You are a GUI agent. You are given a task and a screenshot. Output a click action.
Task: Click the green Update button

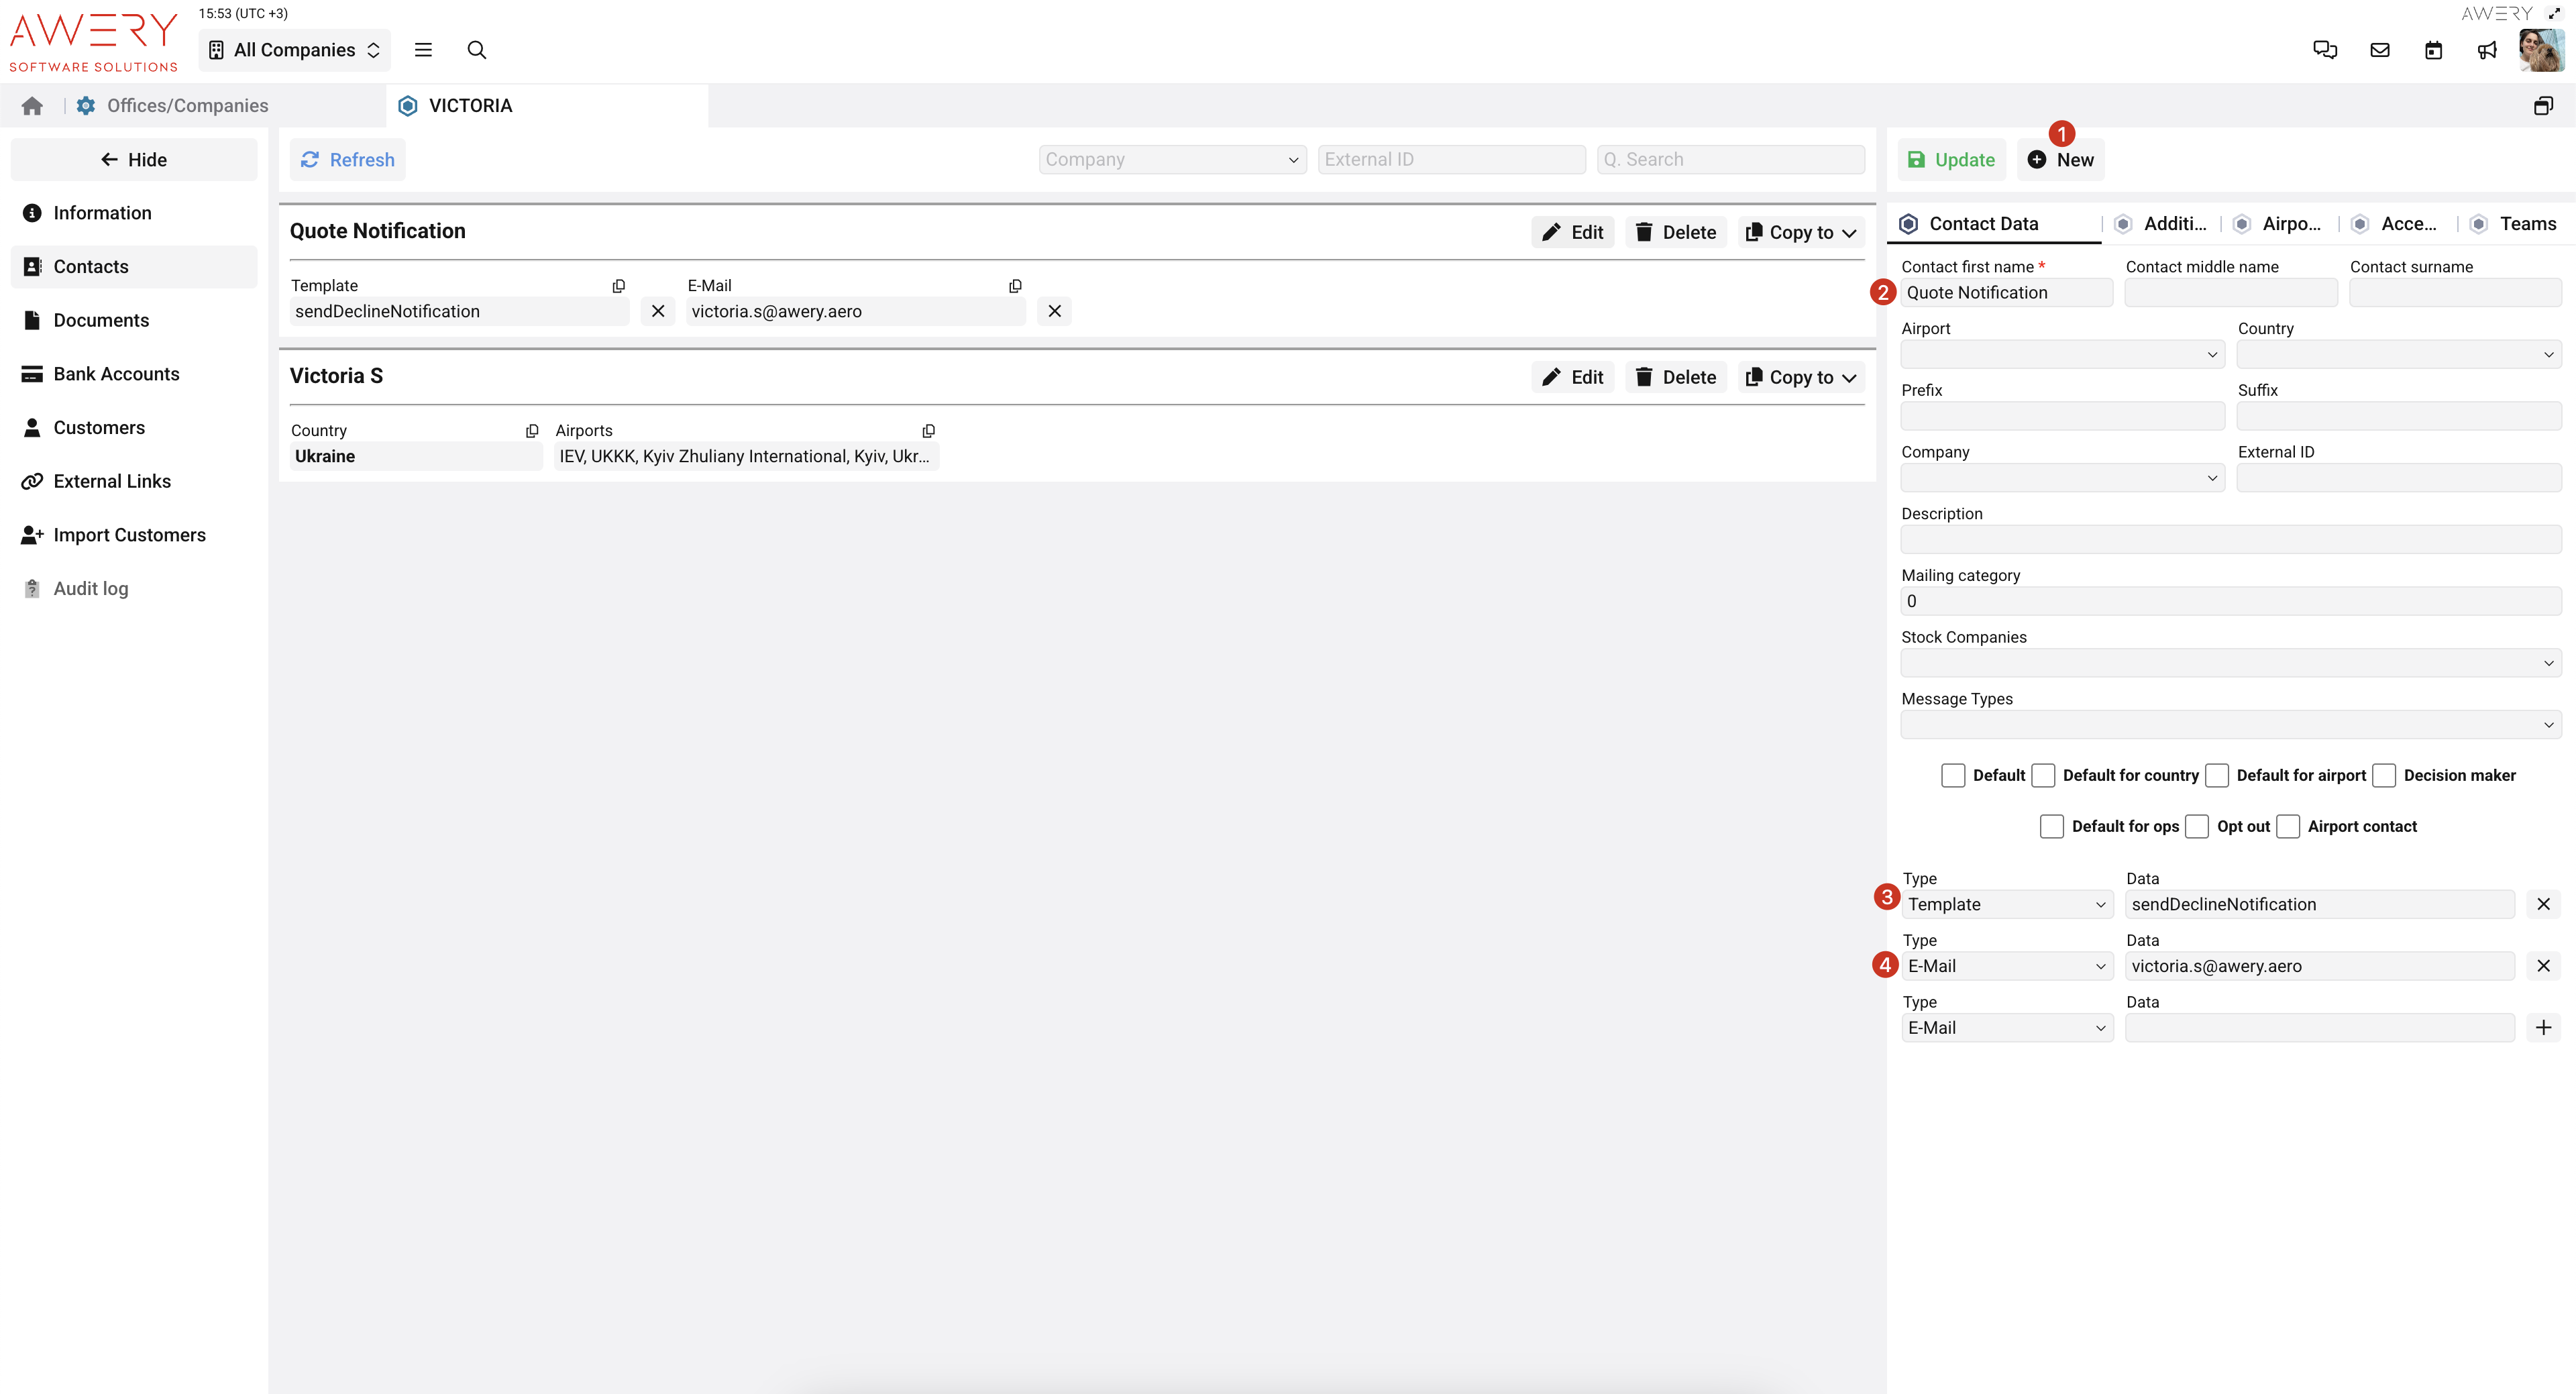(1951, 160)
